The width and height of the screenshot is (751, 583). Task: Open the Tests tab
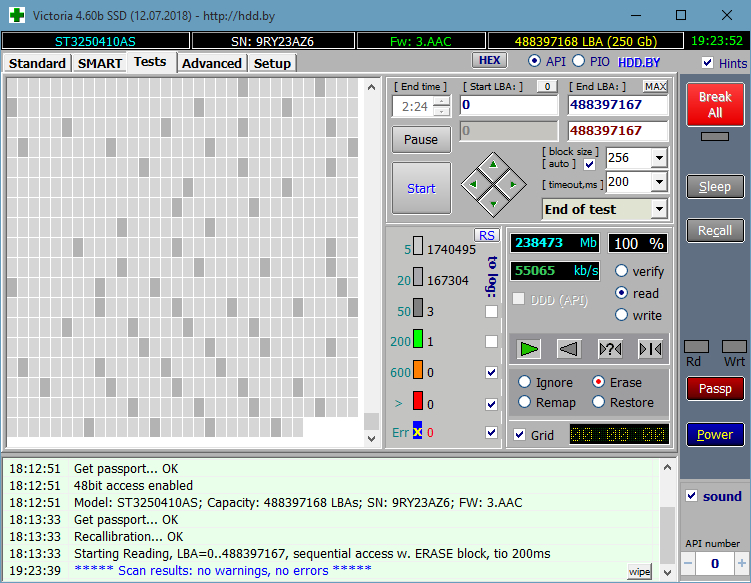click(150, 62)
